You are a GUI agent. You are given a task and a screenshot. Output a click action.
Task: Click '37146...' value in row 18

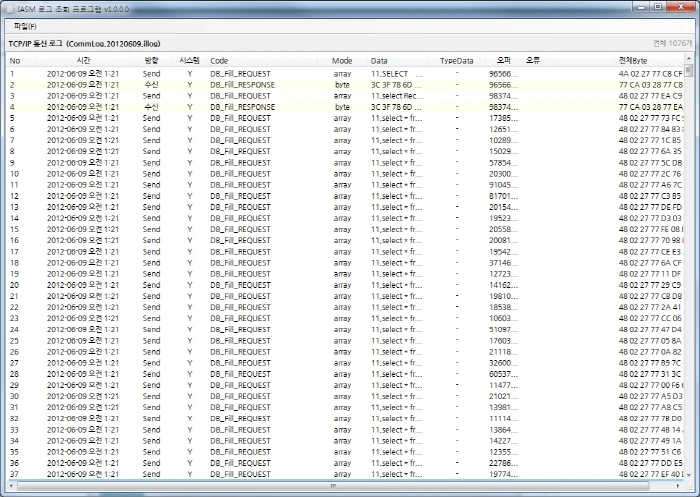point(503,263)
